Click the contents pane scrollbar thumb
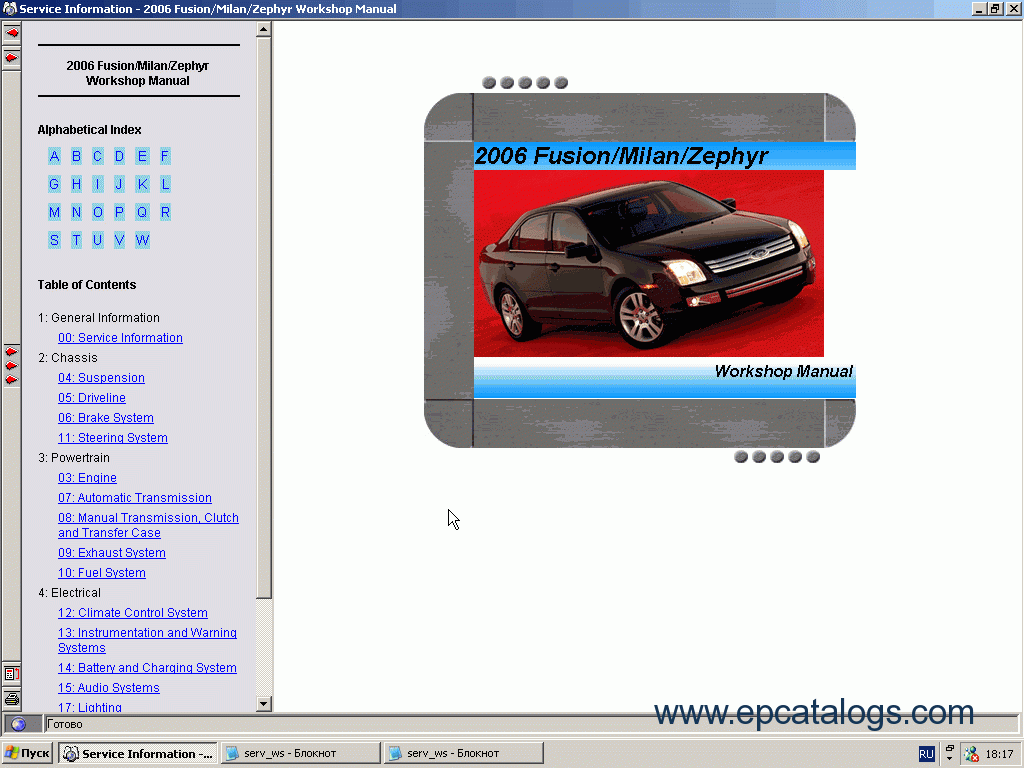 (263, 317)
